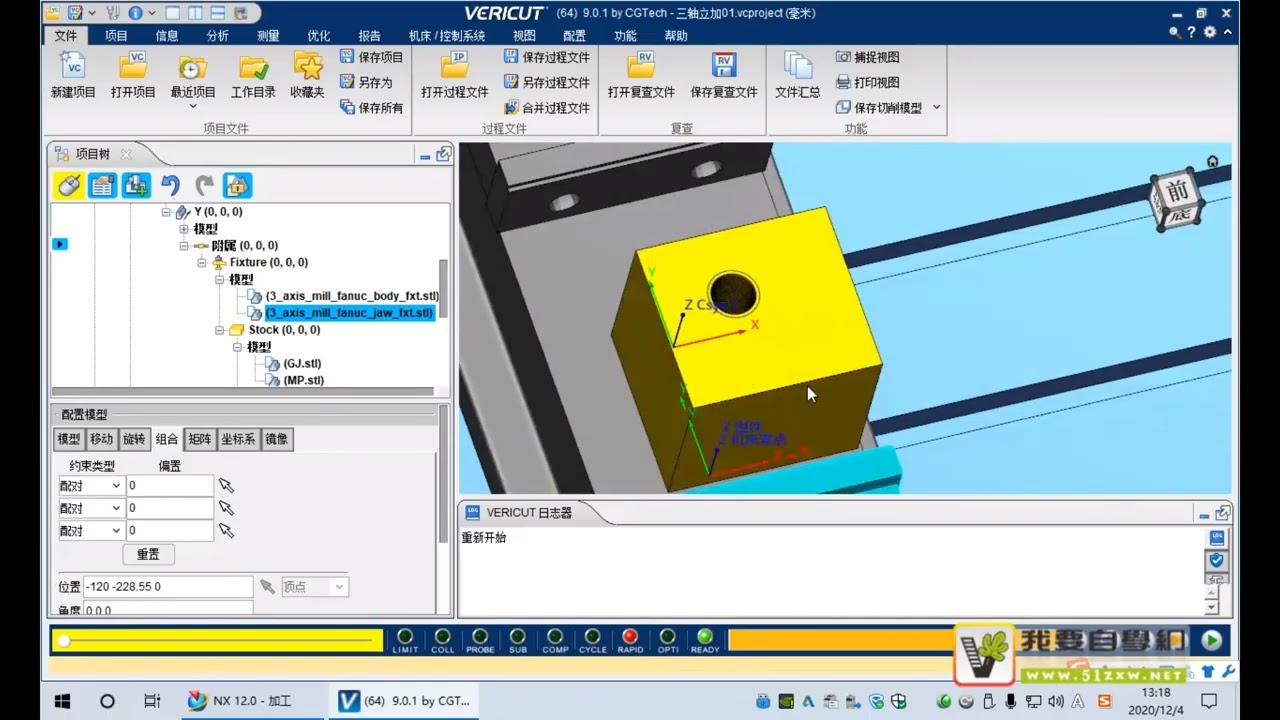Switch to the 镜像 tab
The width and height of the screenshot is (1280, 720).
(277, 439)
